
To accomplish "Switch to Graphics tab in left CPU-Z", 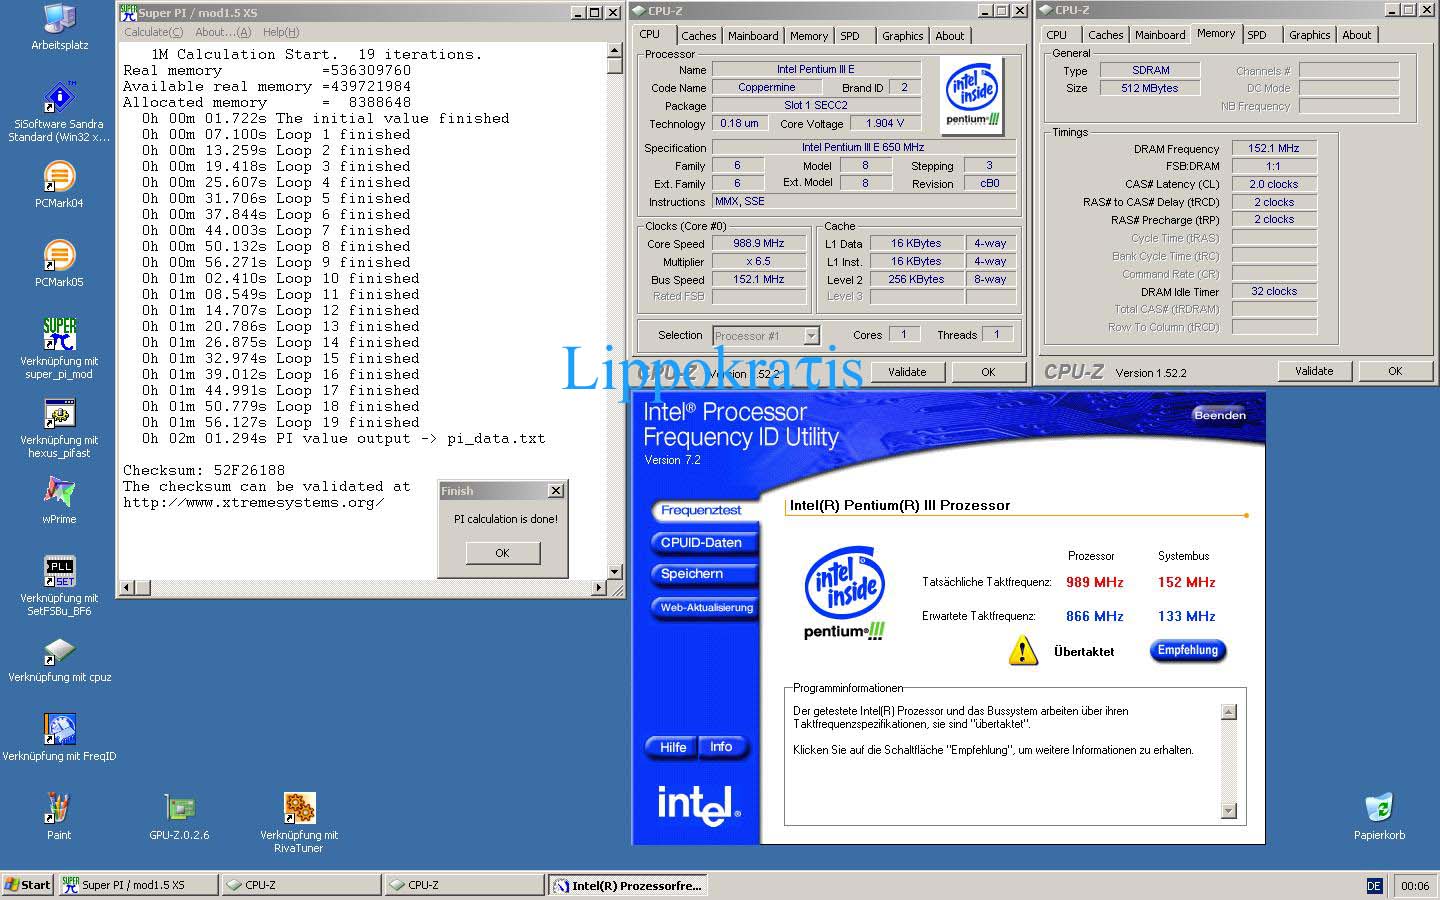I will [x=902, y=35].
